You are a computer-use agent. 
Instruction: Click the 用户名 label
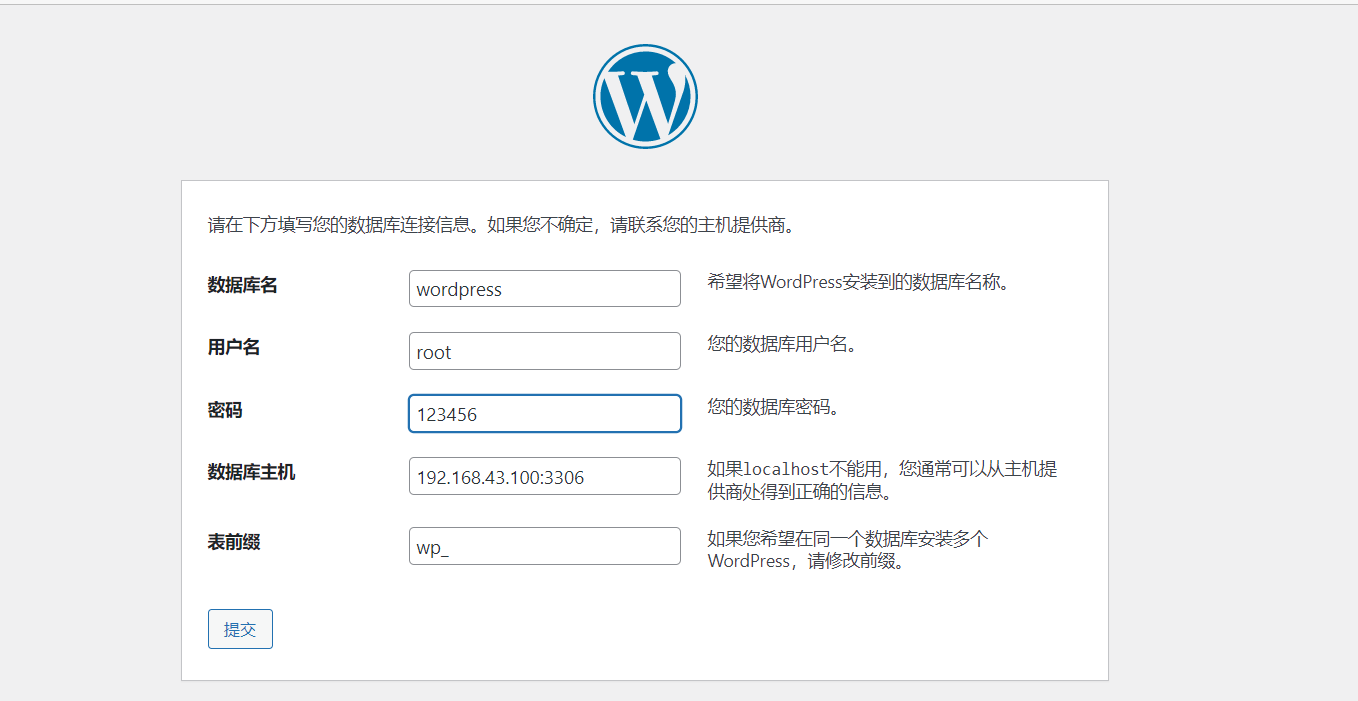pyautogui.click(x=234, y=347)
